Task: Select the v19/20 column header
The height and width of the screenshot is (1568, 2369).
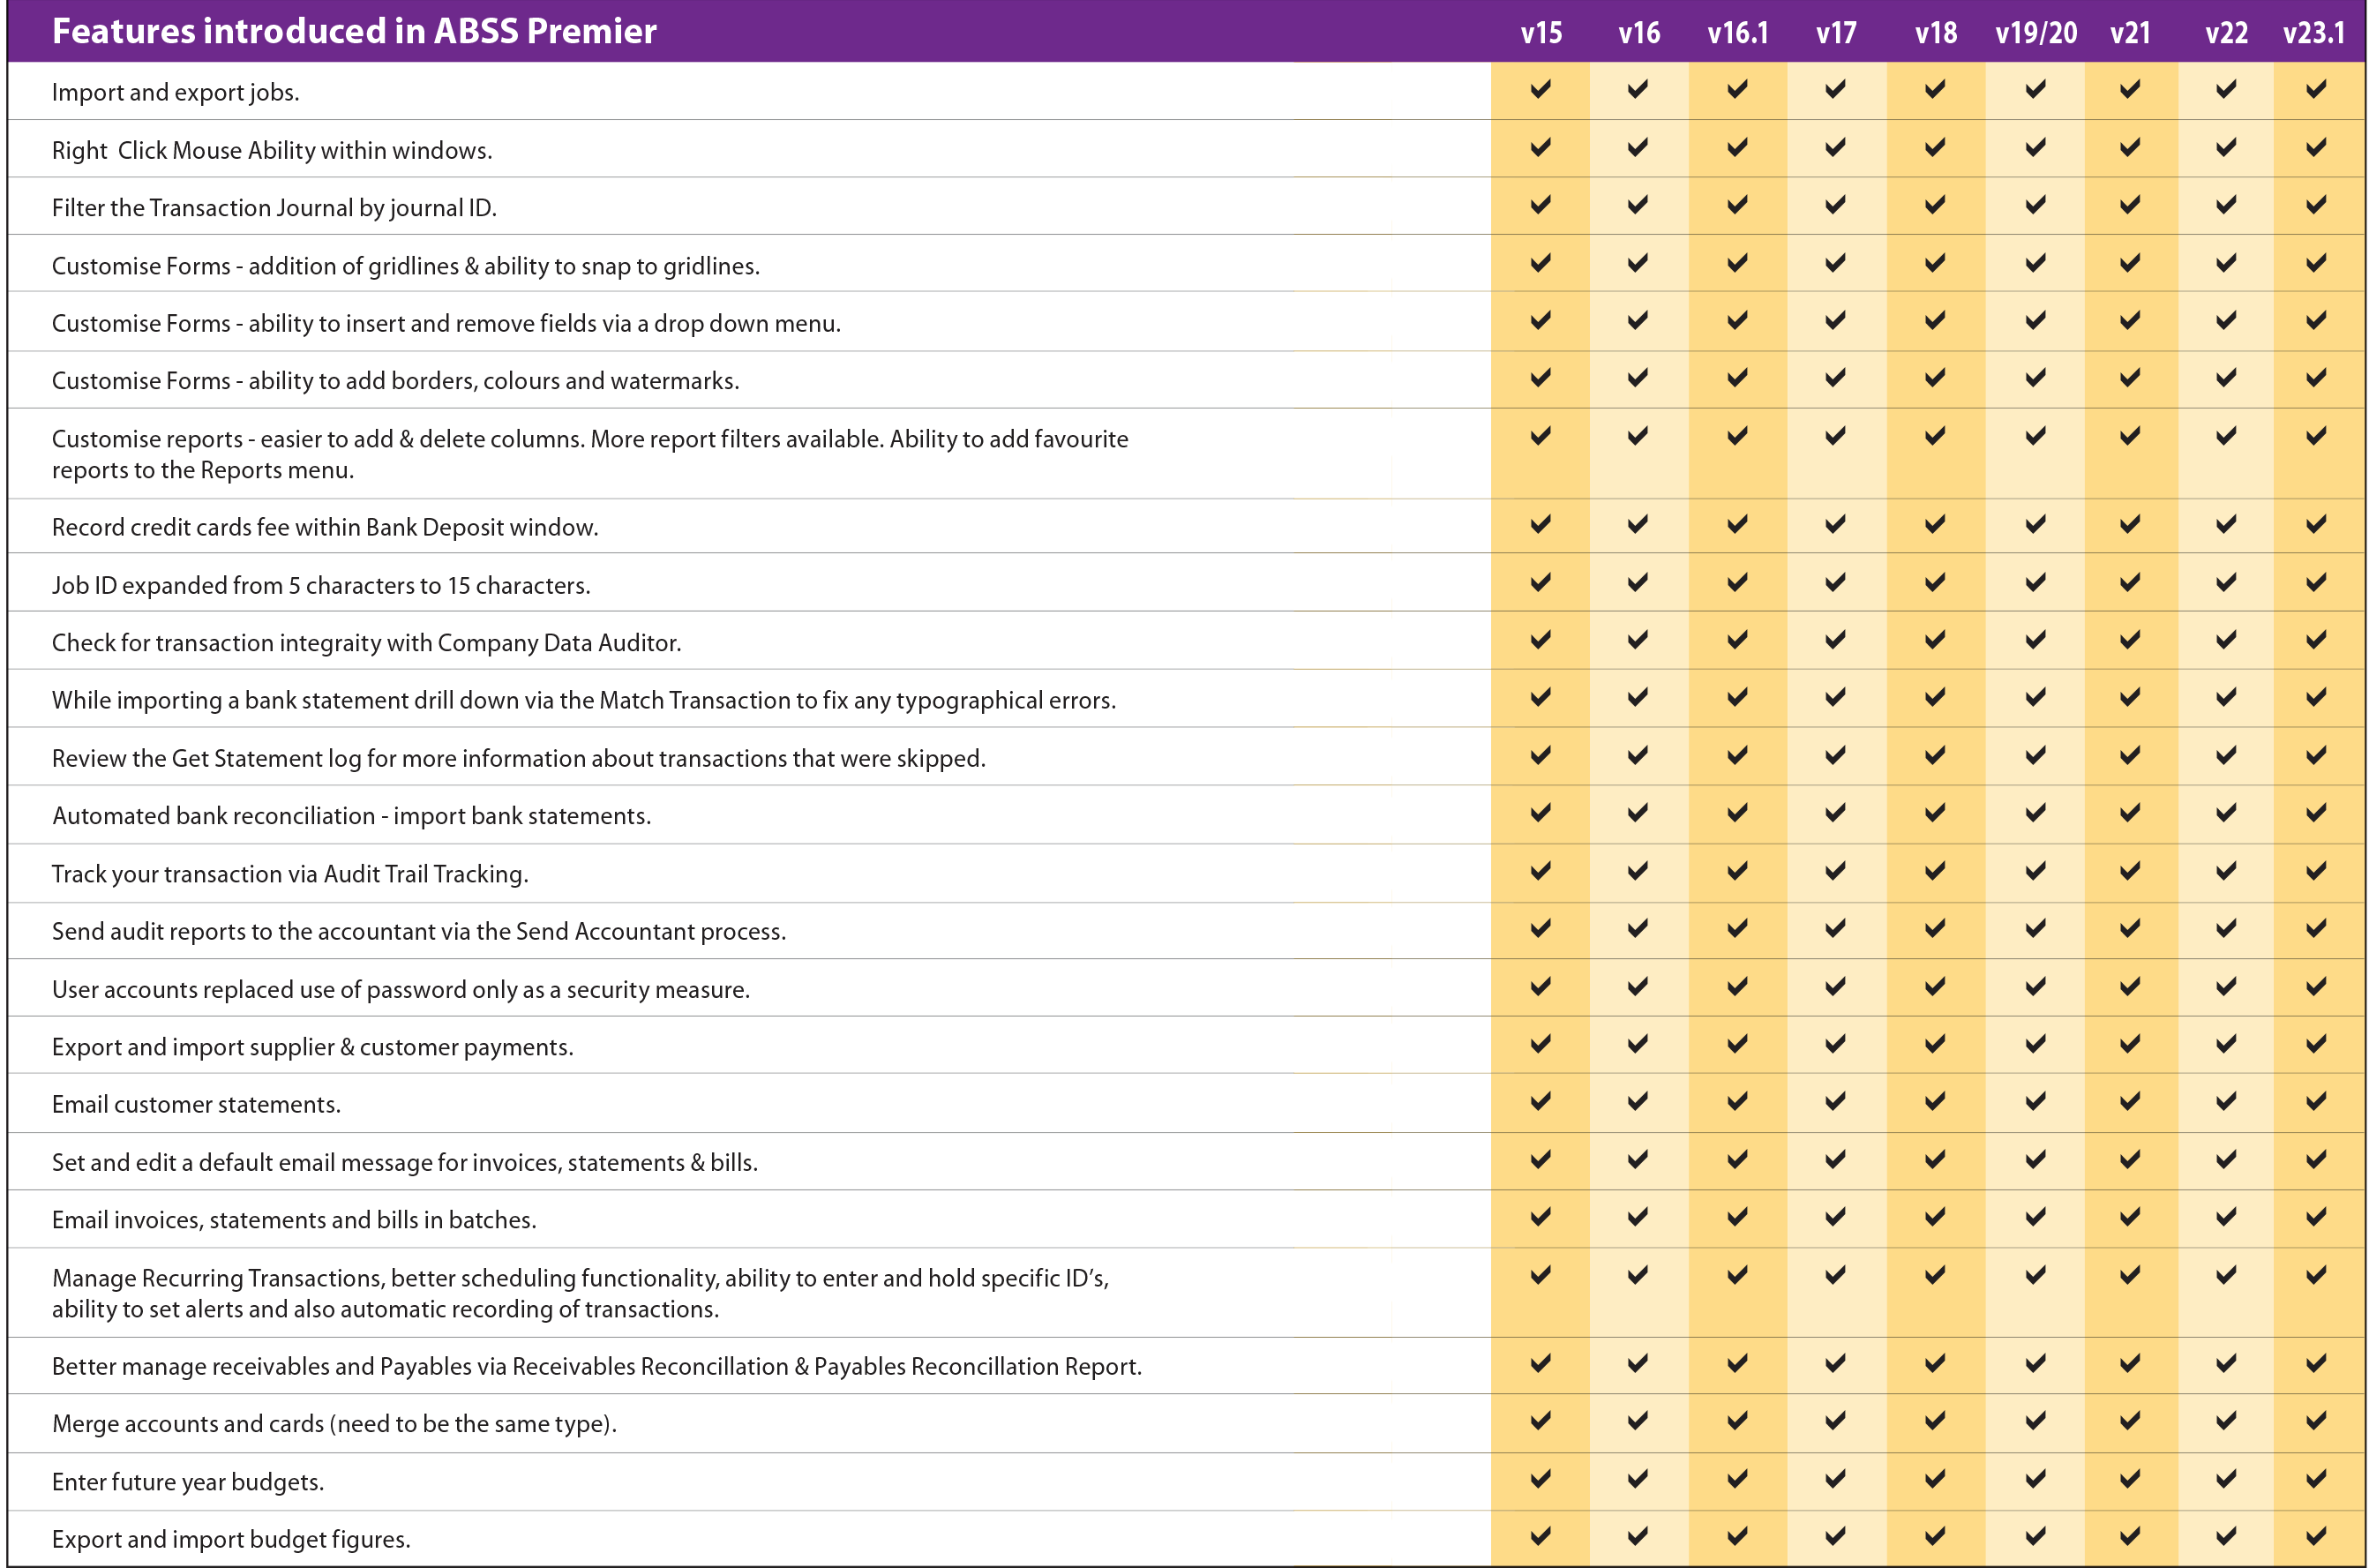Action: [x=2035, y=33]
